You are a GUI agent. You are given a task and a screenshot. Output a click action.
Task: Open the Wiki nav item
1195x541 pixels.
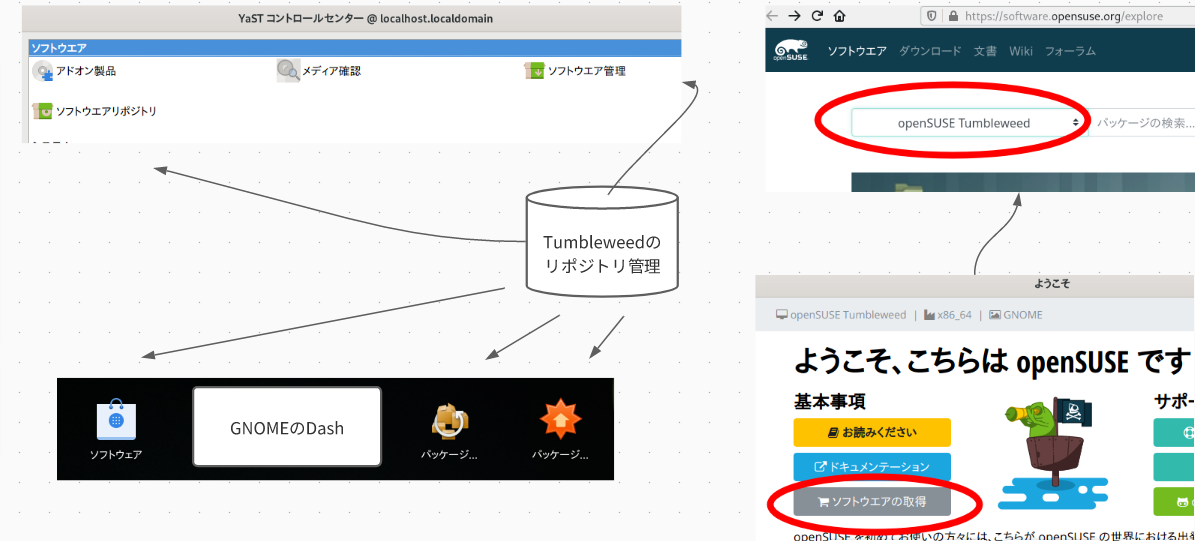pyautogui.click(x=1020, y=51)
